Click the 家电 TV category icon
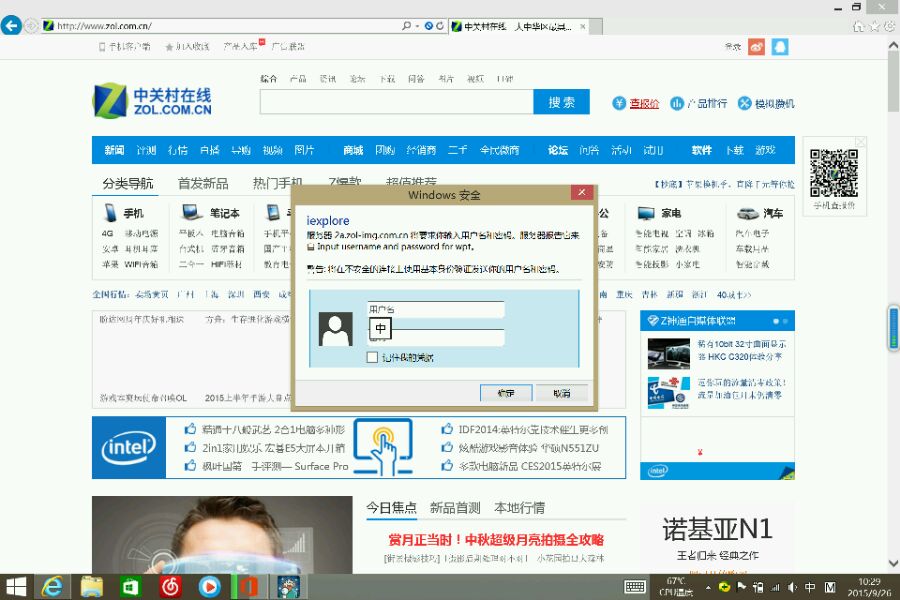The image size is (900, 600). coord(646,214)
